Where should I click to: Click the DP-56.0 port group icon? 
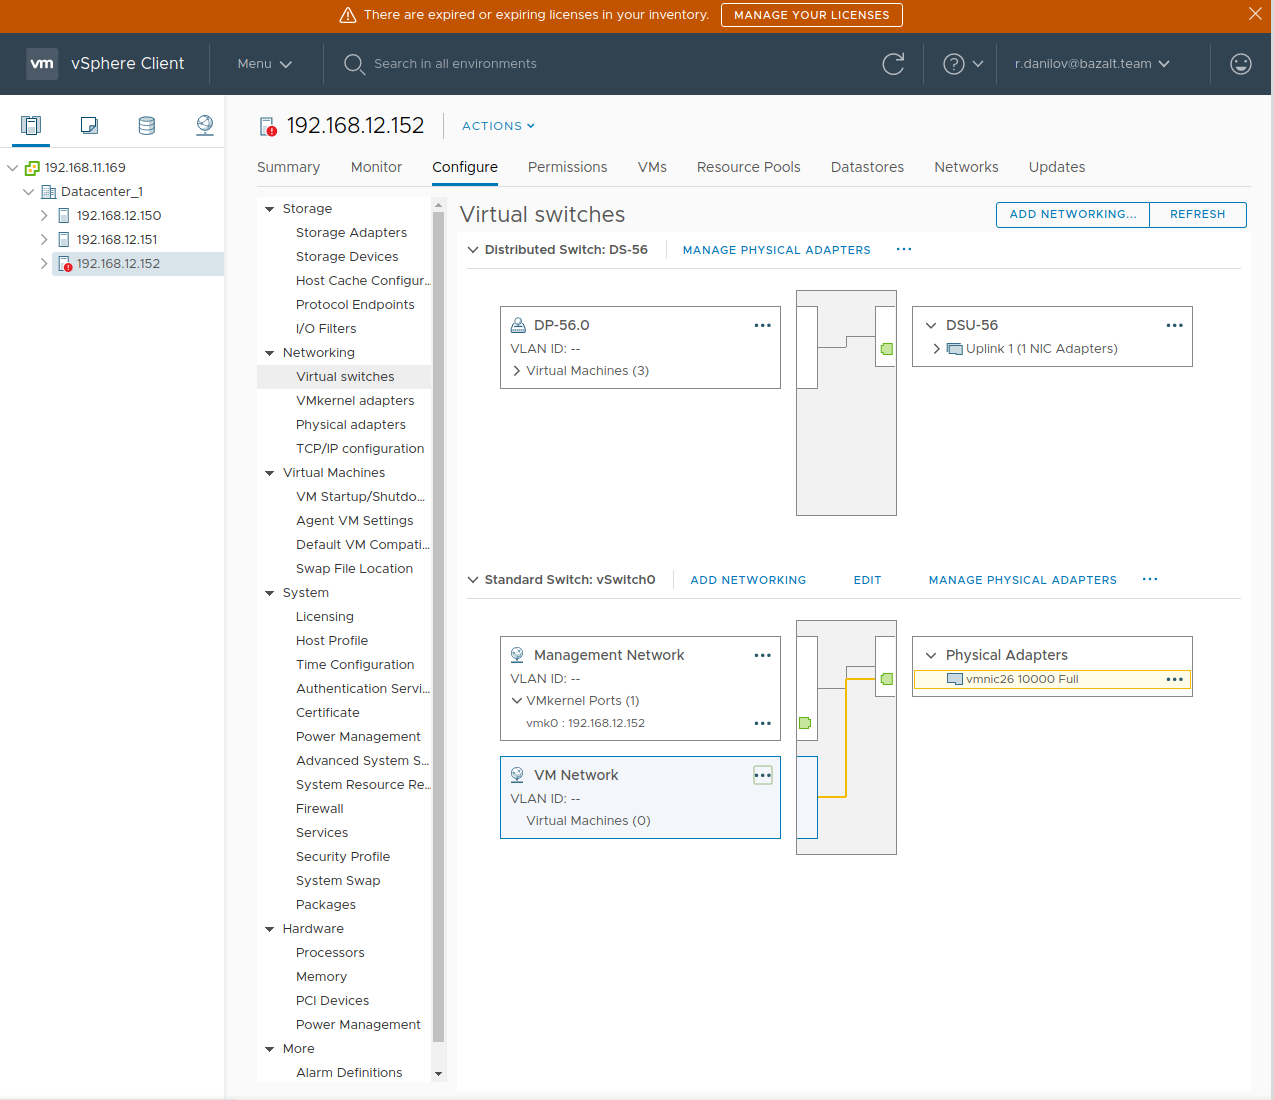click(x=518, y=325)
